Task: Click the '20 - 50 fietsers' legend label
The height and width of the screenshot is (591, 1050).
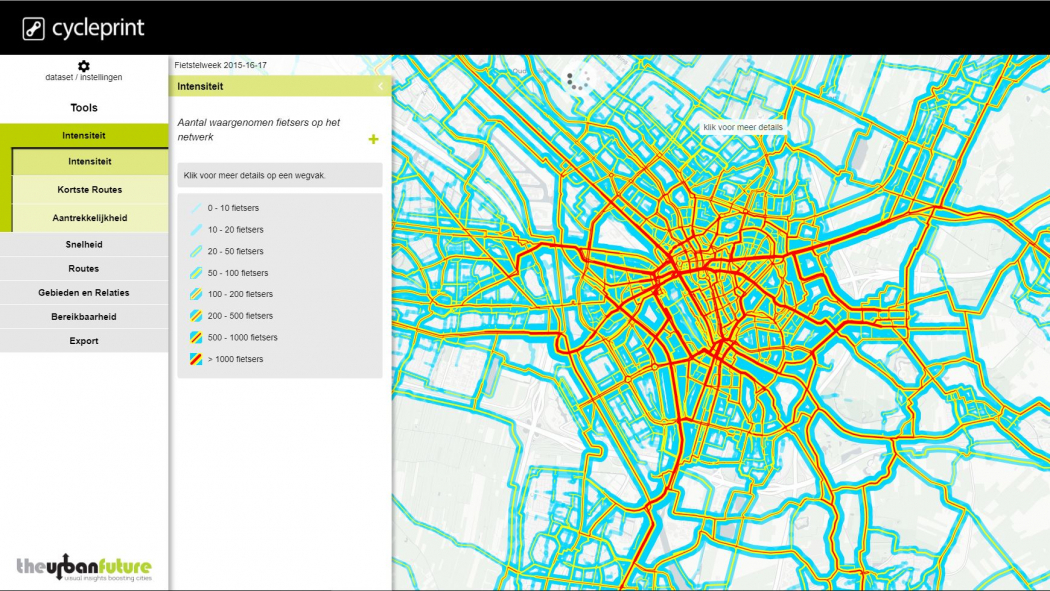Action: (x=236, y=251)
